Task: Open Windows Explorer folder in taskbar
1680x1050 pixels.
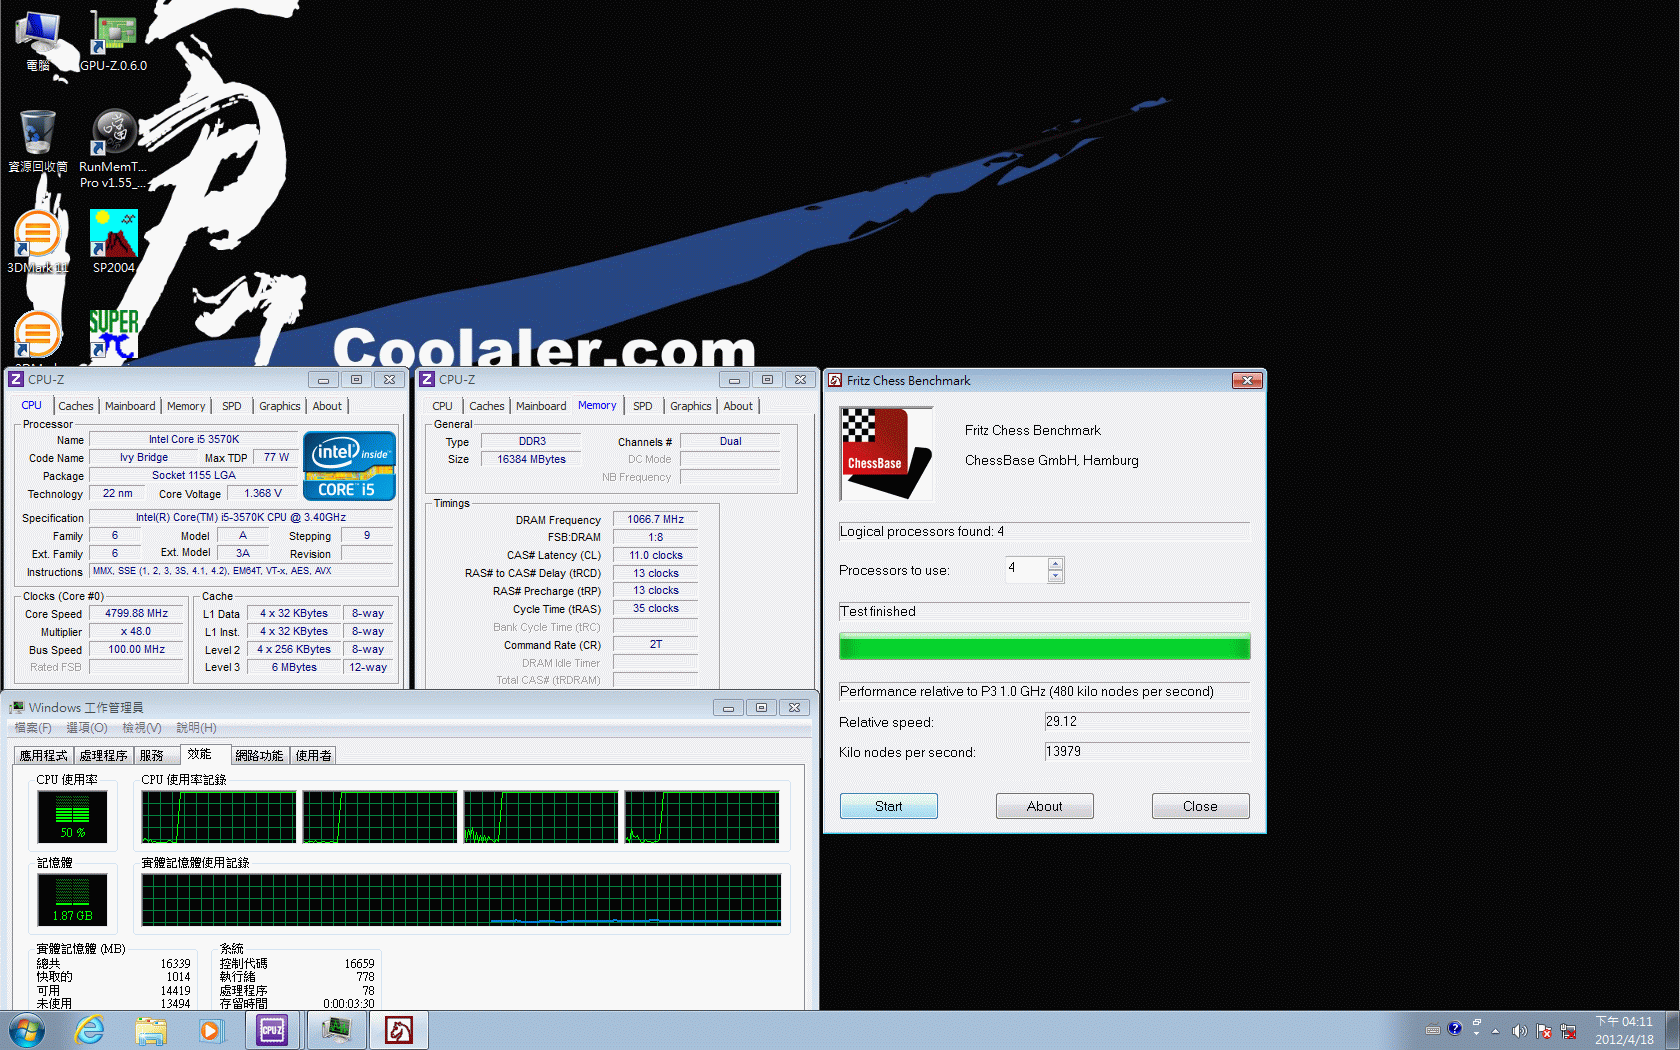Action: pyautogui.click(x=150, y=1030)
